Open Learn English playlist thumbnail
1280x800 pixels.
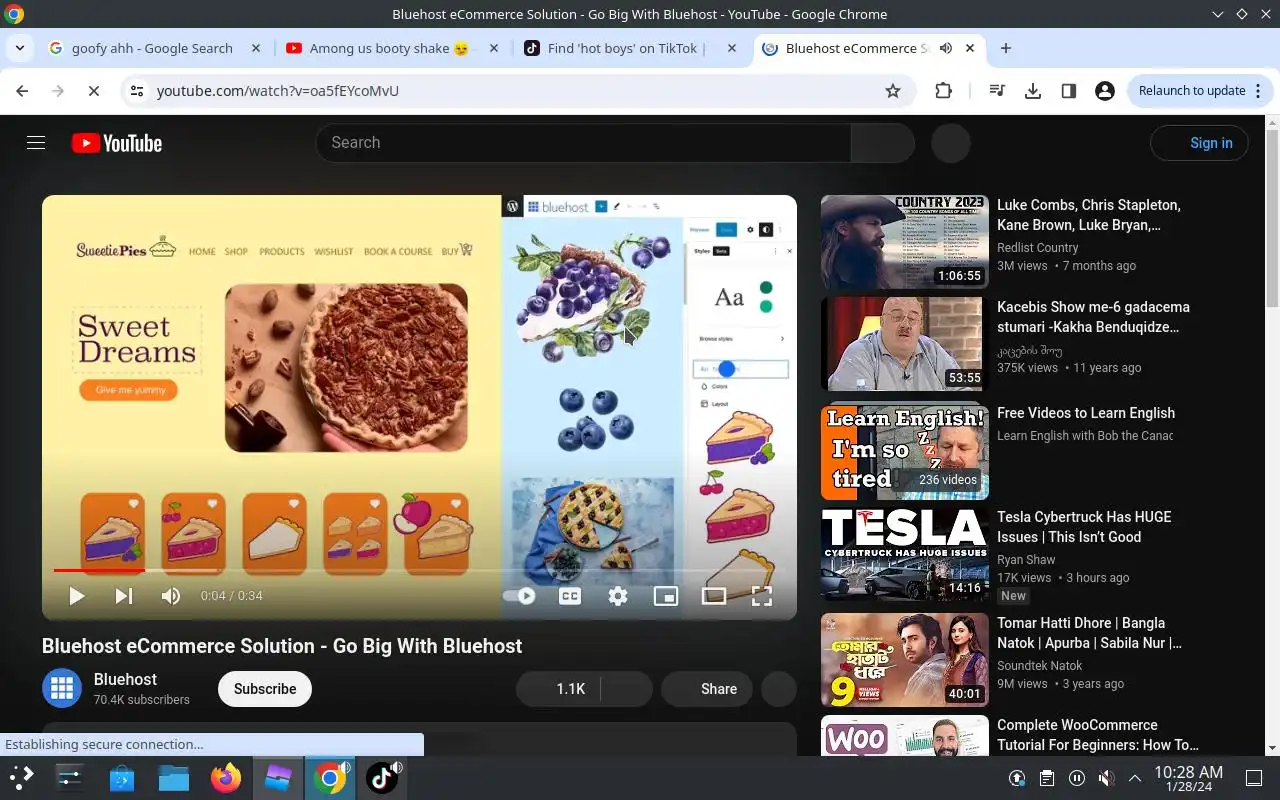coord(905,452)
